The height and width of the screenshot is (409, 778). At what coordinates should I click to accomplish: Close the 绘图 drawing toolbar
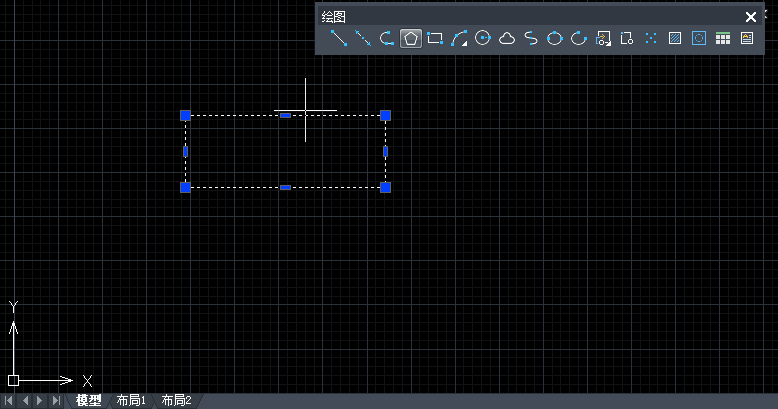tap(751, 16)
